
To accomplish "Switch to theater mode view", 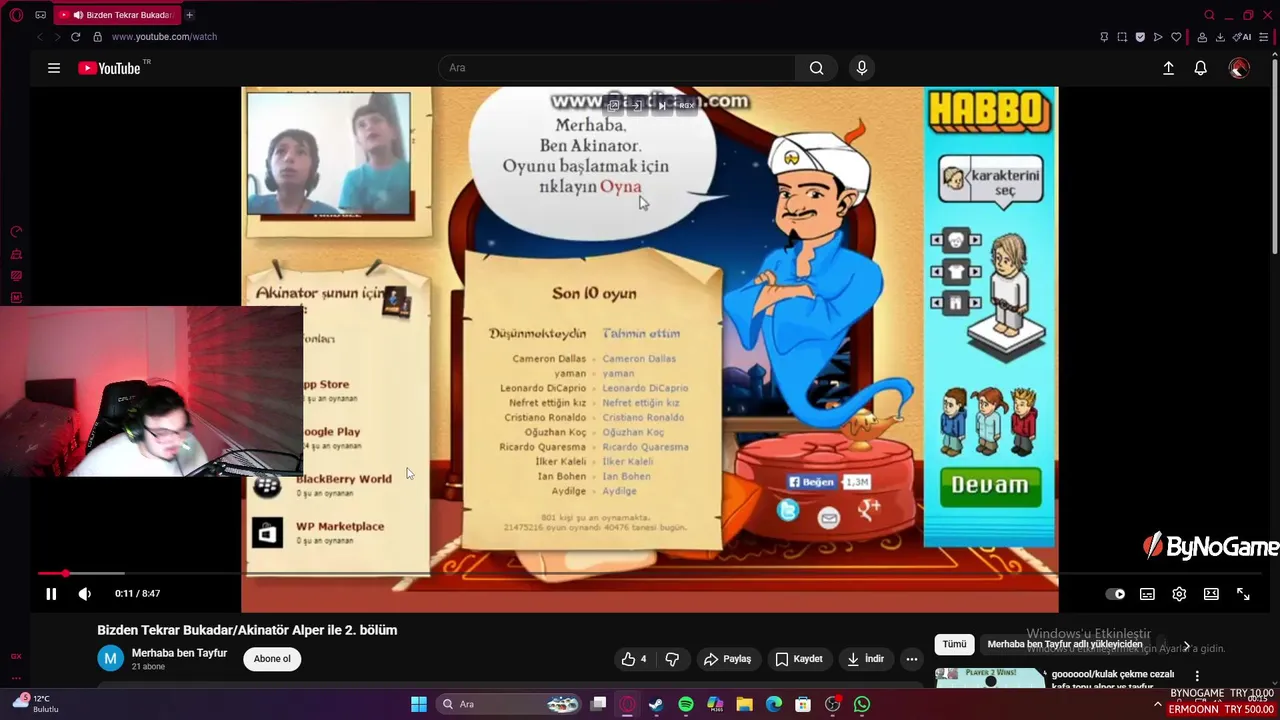I will tap(1211, 594).
